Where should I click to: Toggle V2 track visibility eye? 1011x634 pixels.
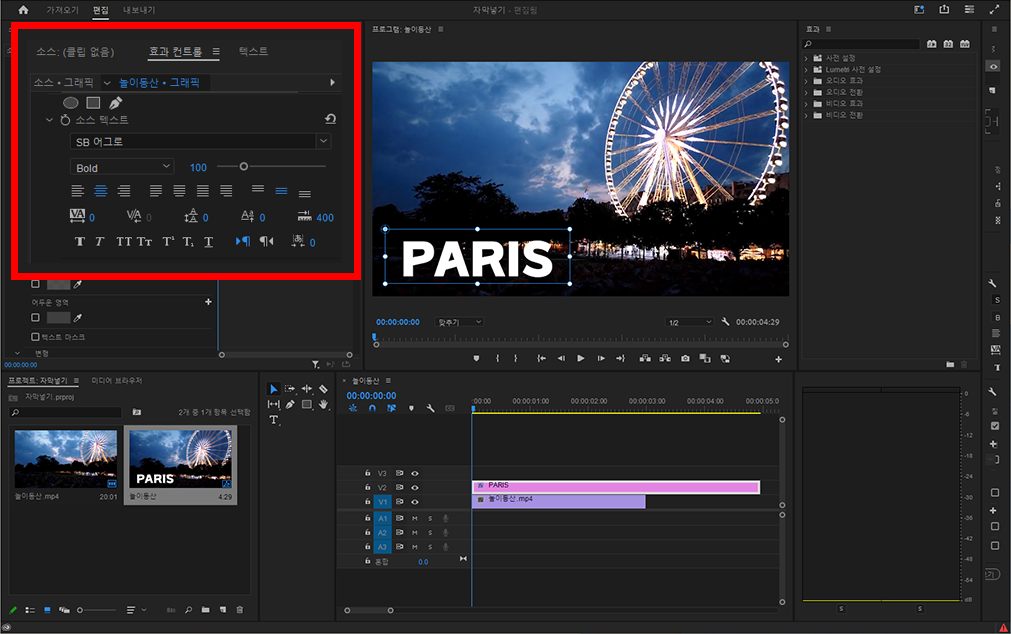tap(415, 487)
